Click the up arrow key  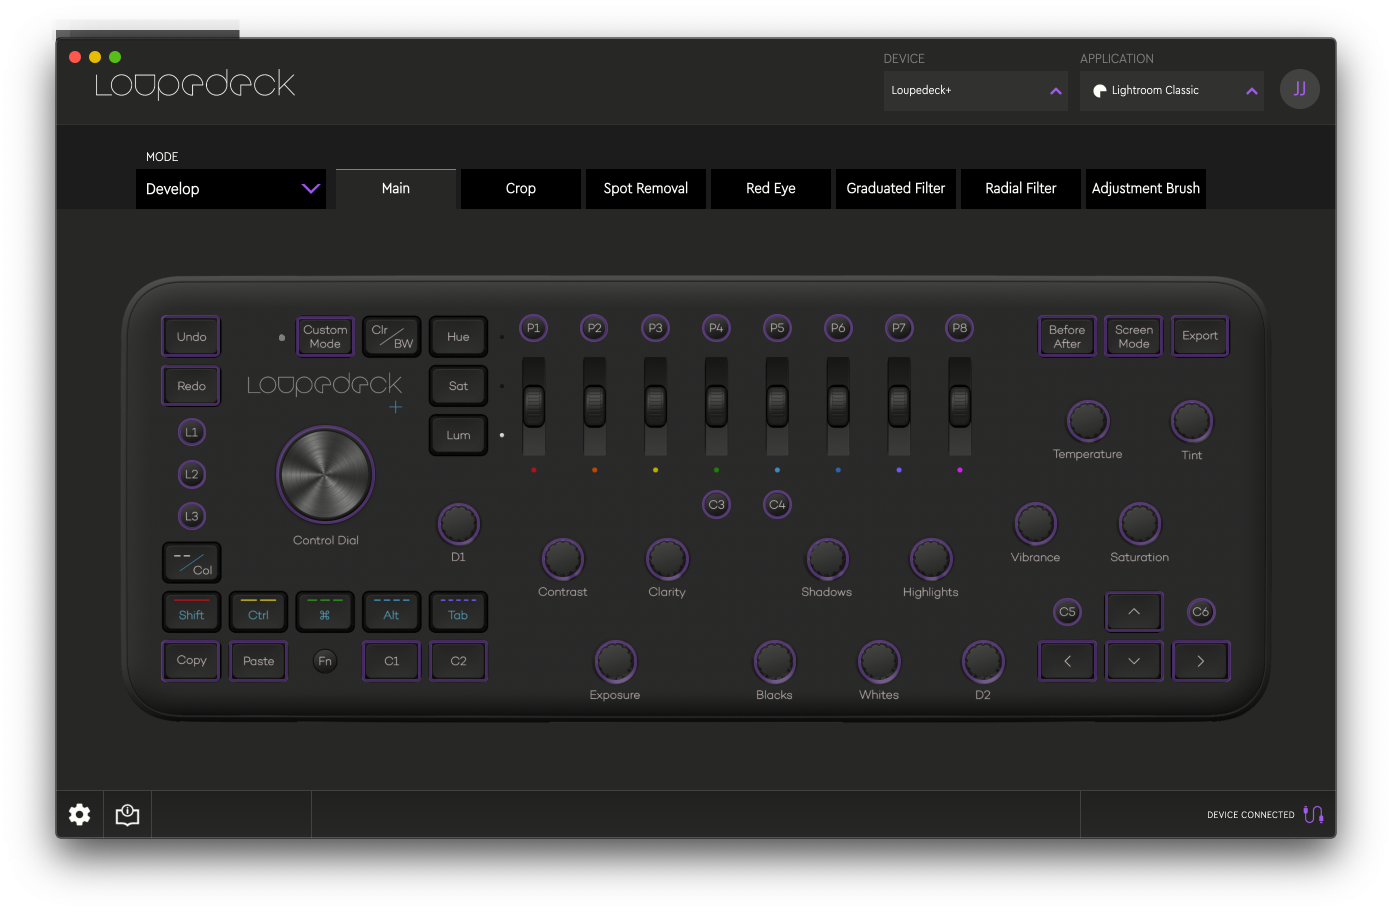[x=1134, y=611]
